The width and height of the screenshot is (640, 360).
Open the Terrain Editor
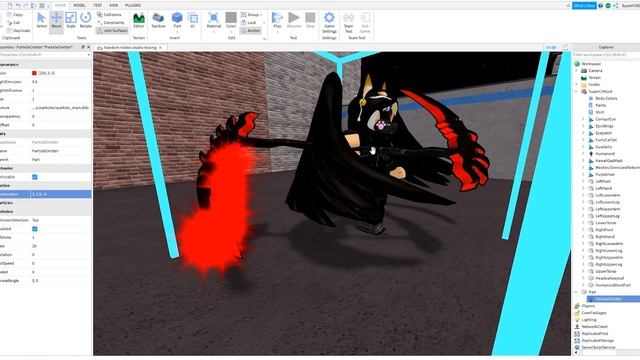click(139, 20)
